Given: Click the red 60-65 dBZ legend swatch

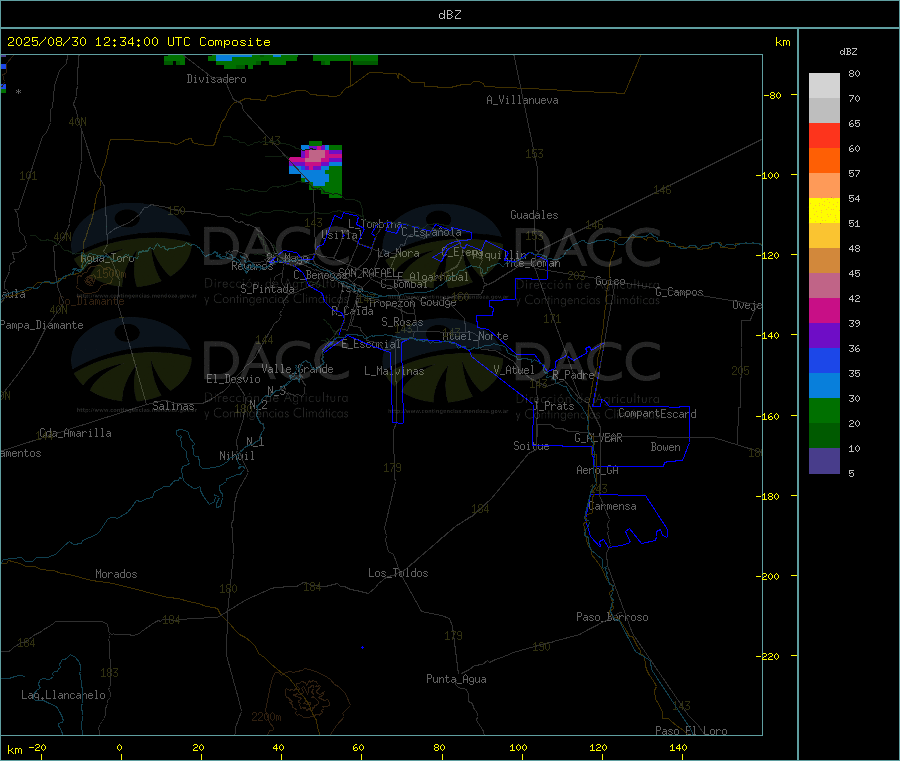Looking at the screenshot, I should click(824, 135).
